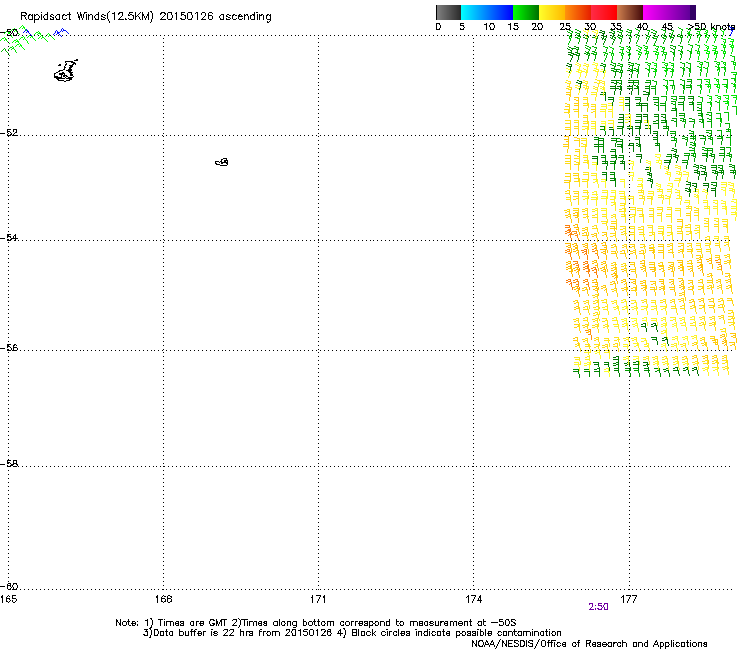Click the gray 0-5 knot legend swatch
The height and width of the screenshot is (650, 740).
(x=448, y=12)
